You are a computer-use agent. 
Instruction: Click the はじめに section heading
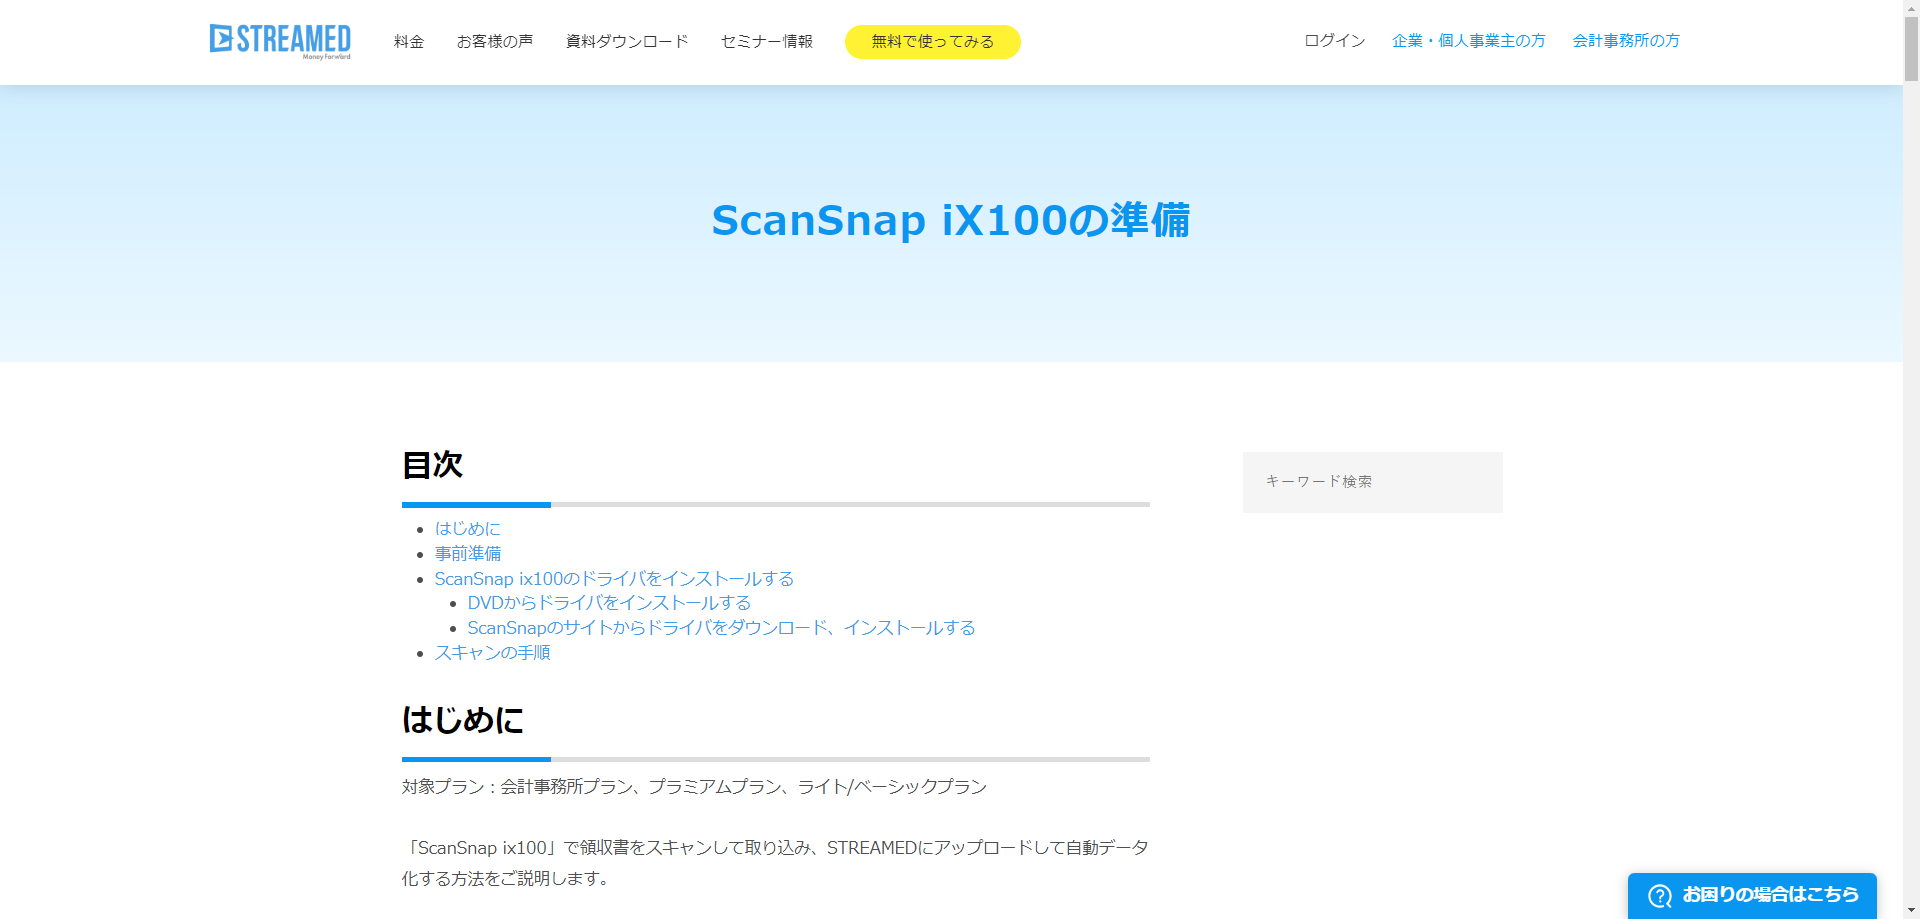(x=463, y=720)
